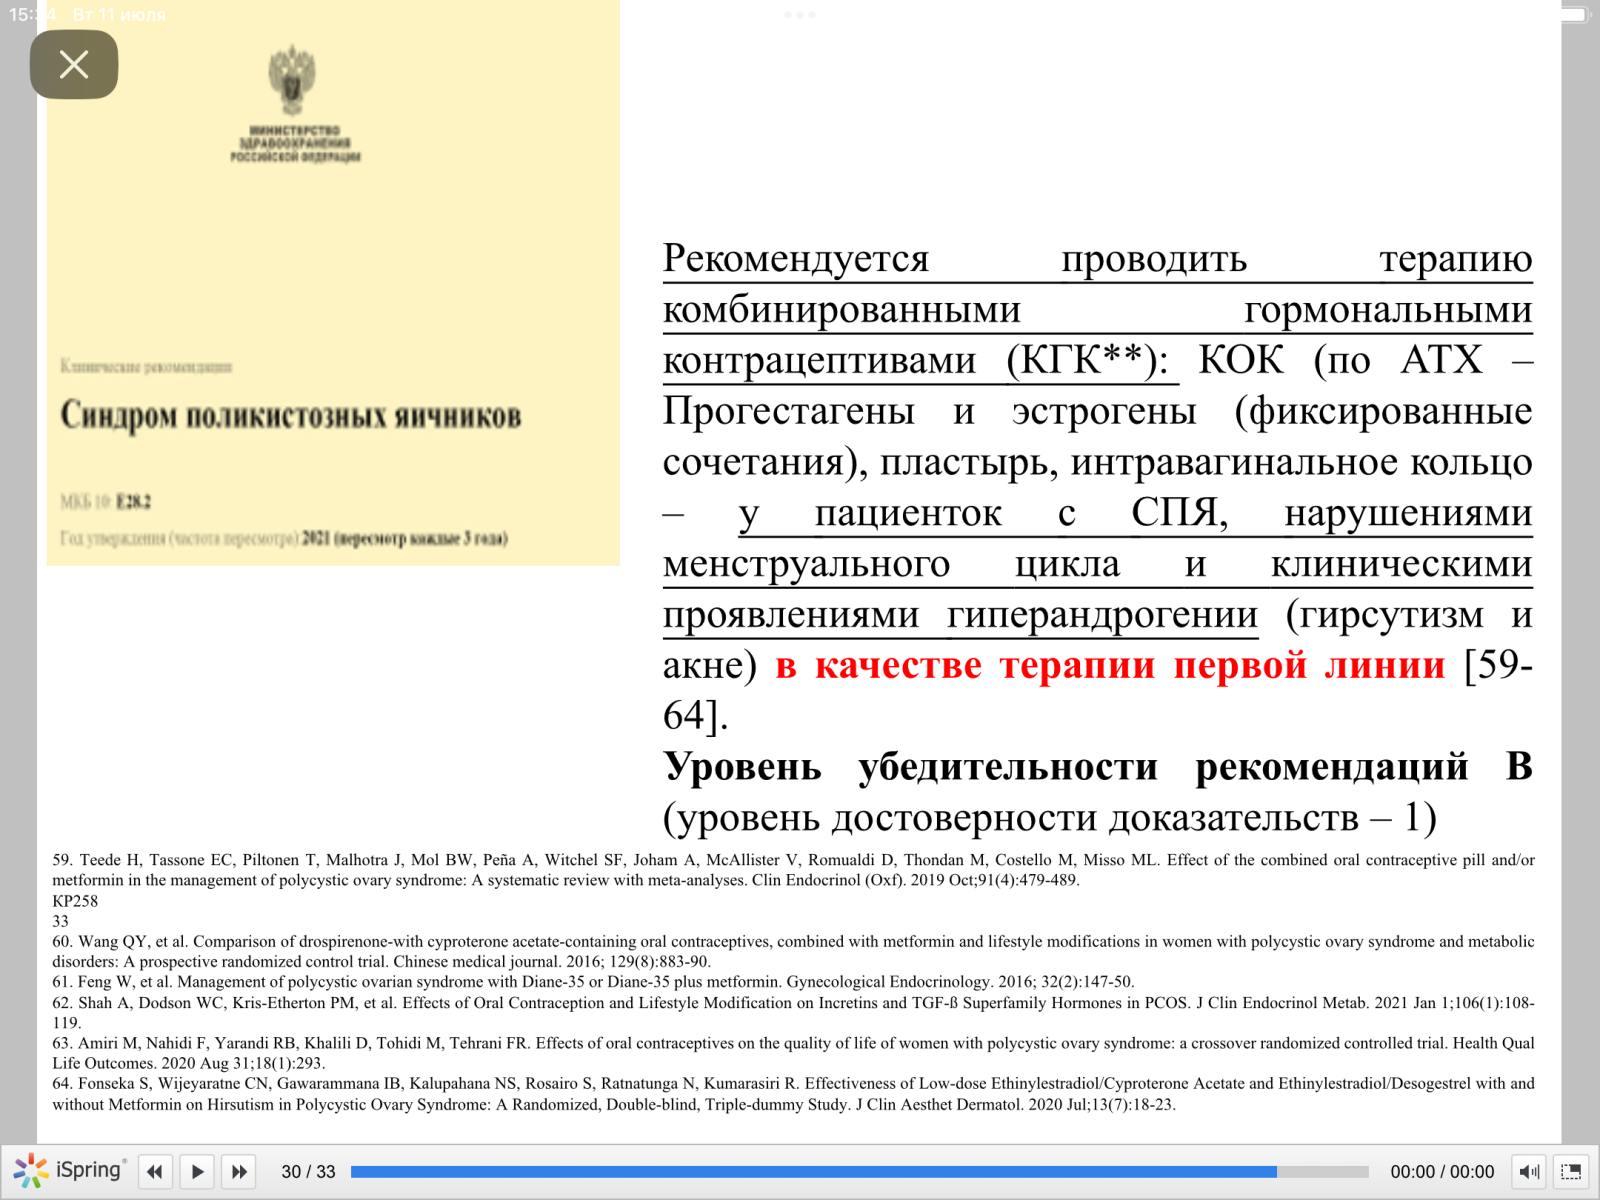Go to the previous slide

[155, 1171]
